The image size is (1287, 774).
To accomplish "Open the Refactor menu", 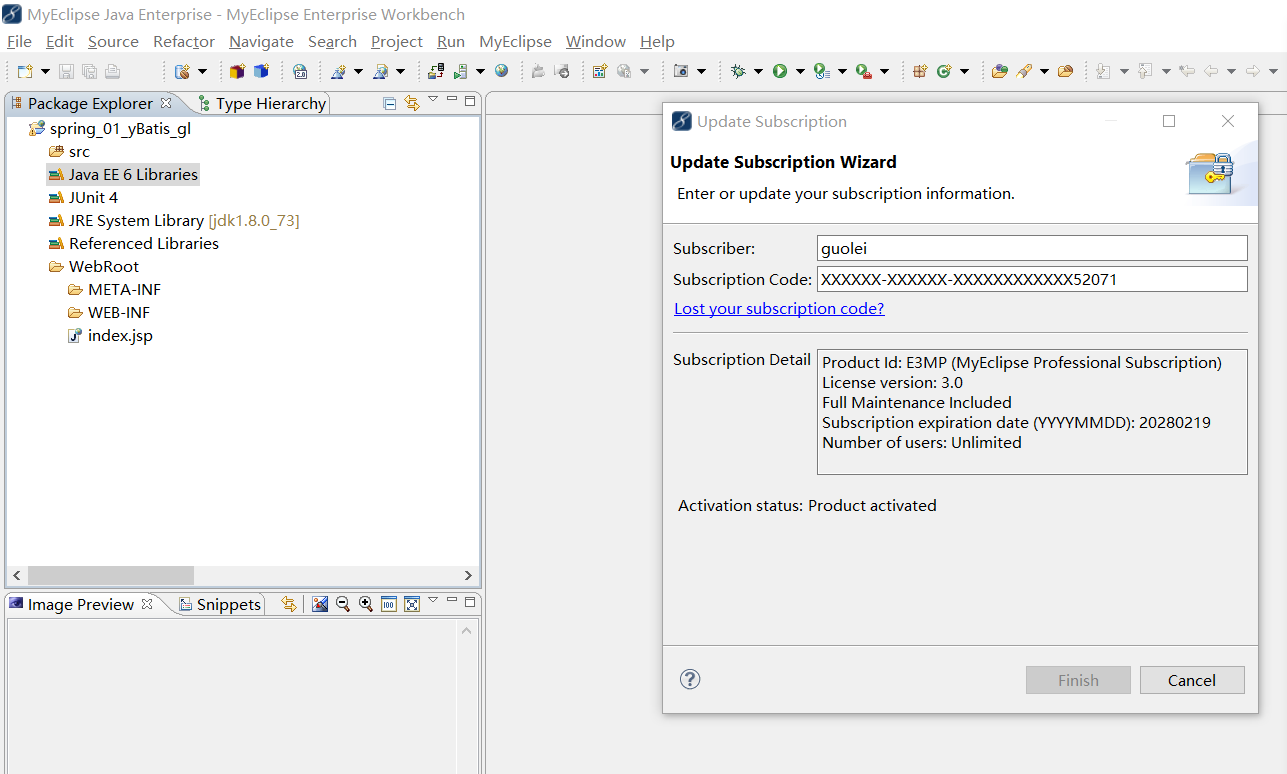I will (184, 41).
